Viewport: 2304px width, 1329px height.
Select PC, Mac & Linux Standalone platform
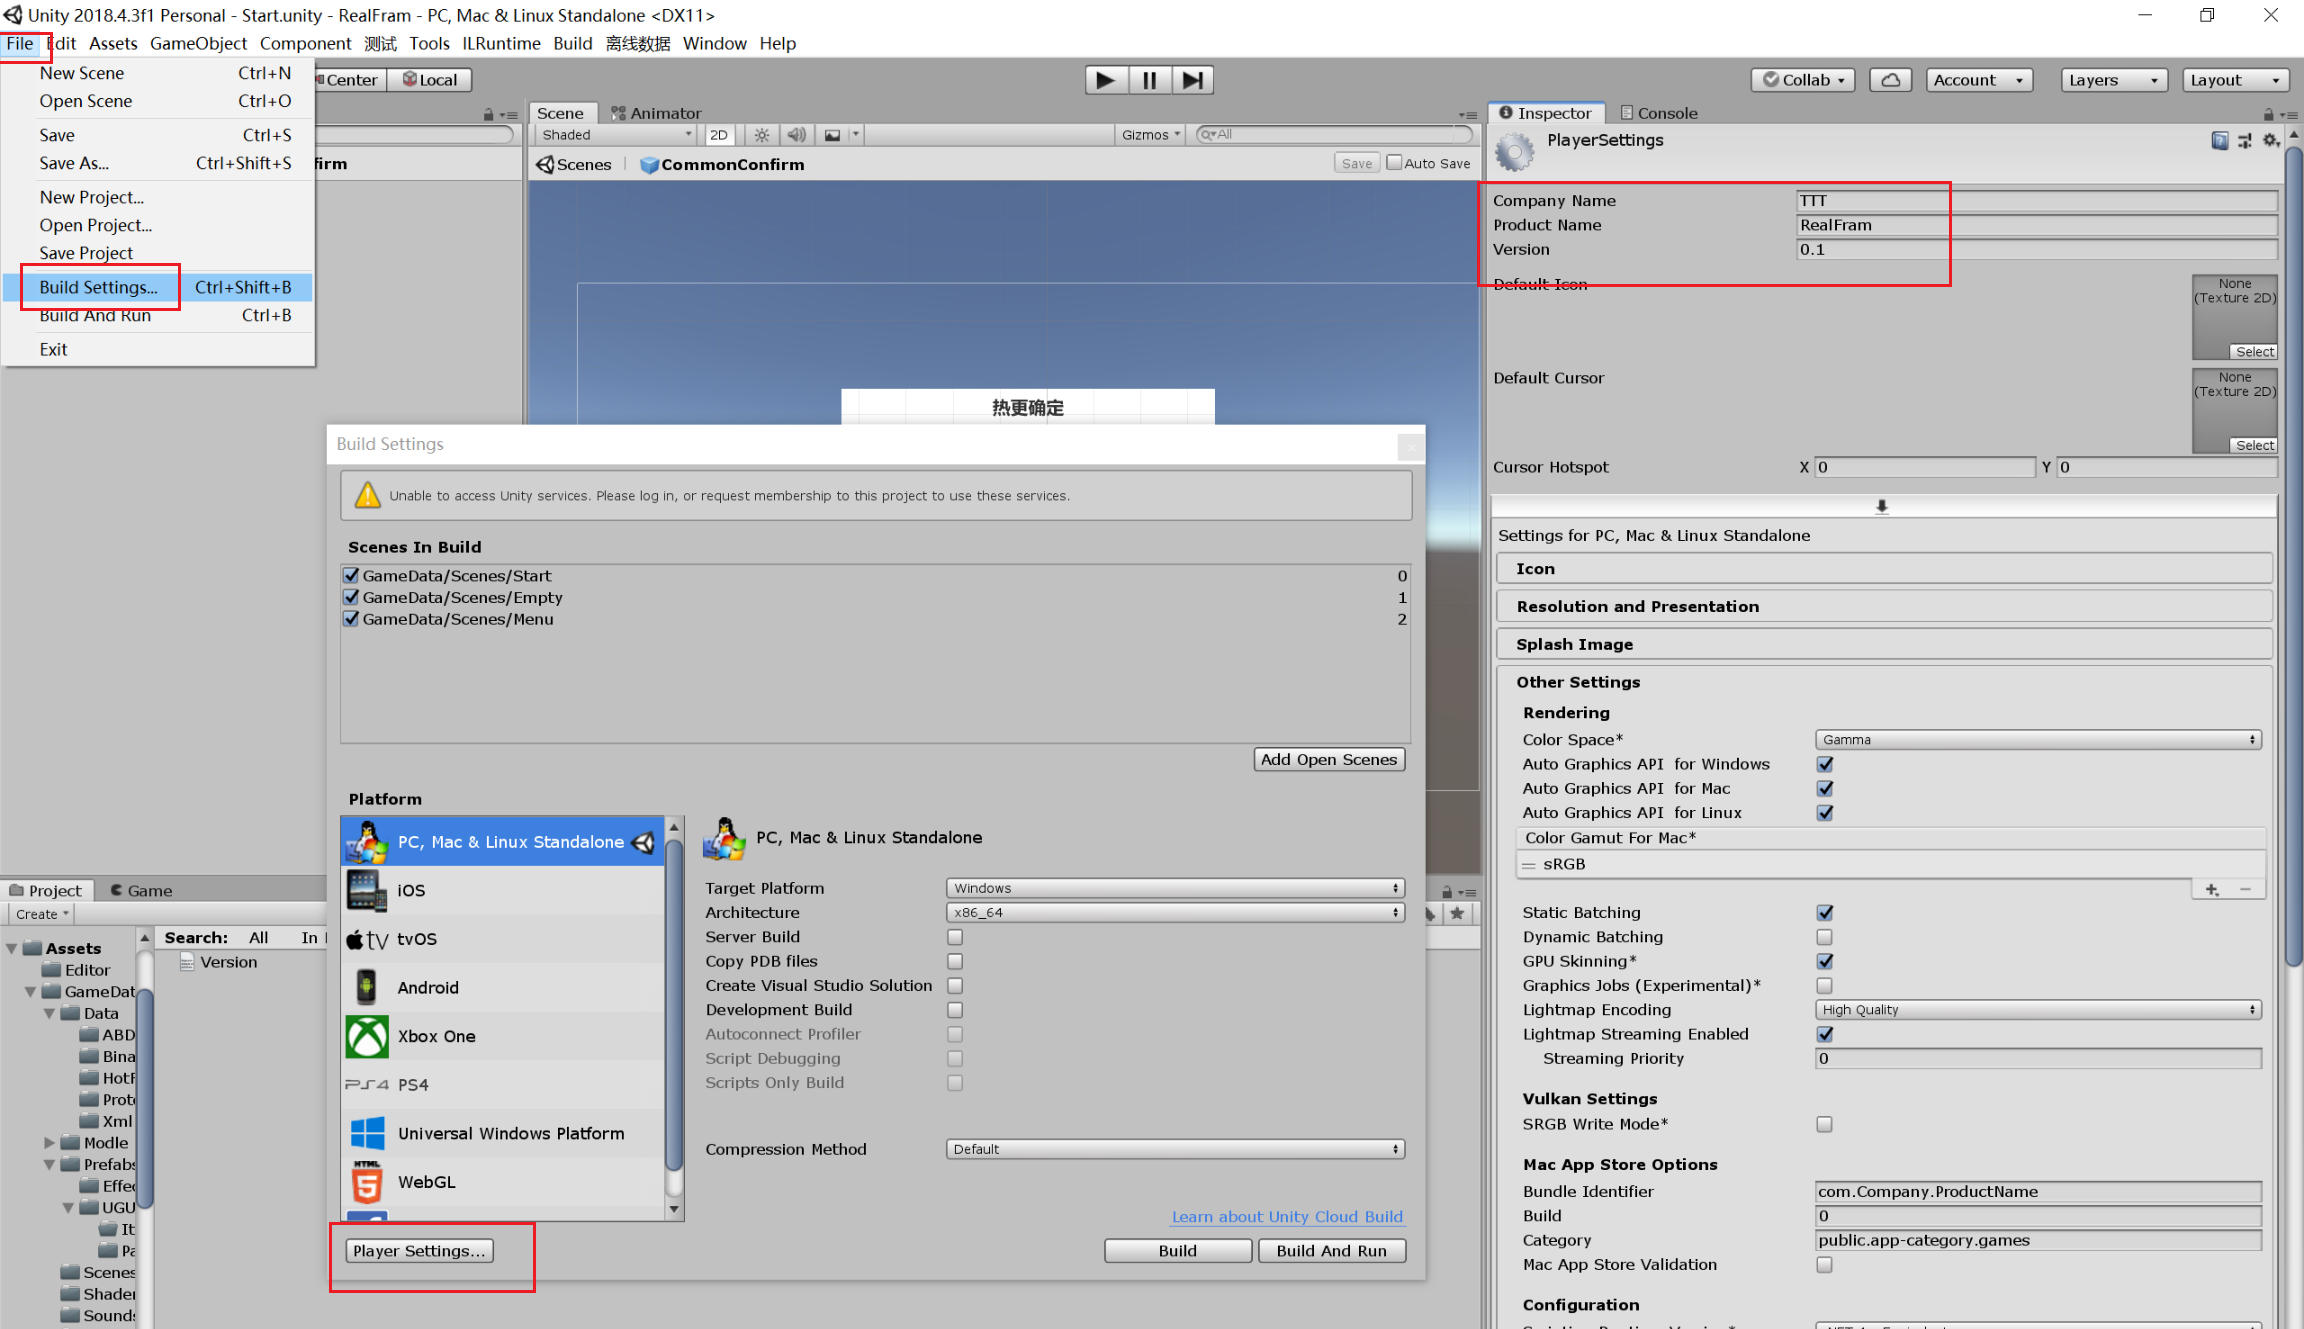503,842
